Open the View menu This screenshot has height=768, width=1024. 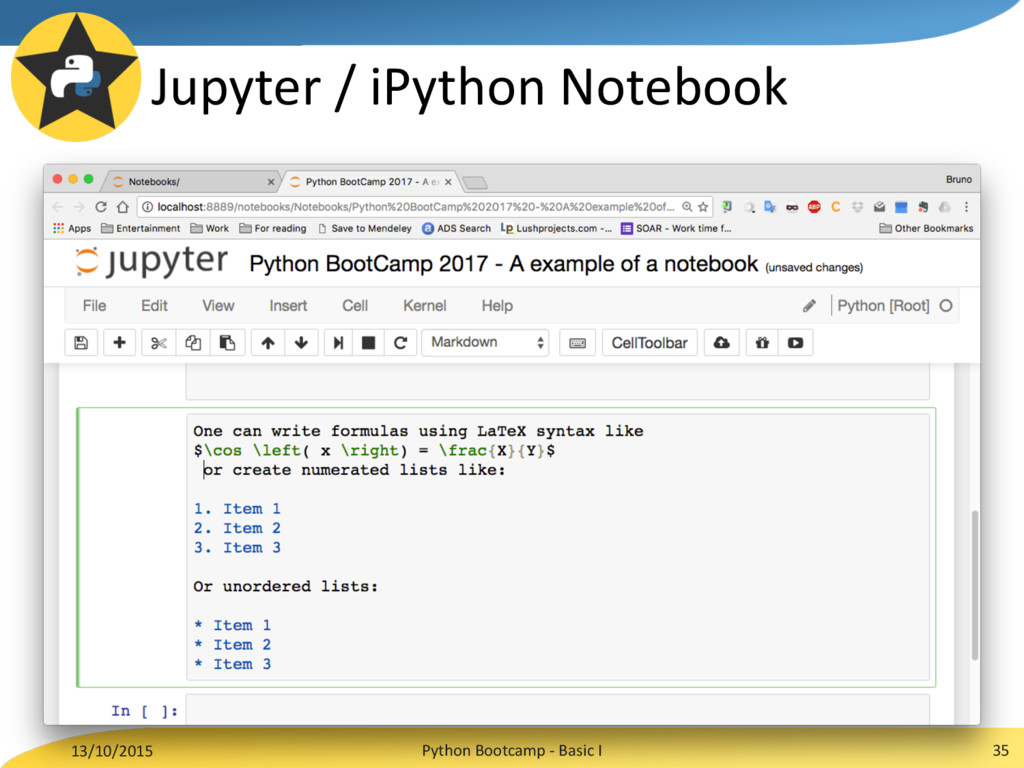218,306
